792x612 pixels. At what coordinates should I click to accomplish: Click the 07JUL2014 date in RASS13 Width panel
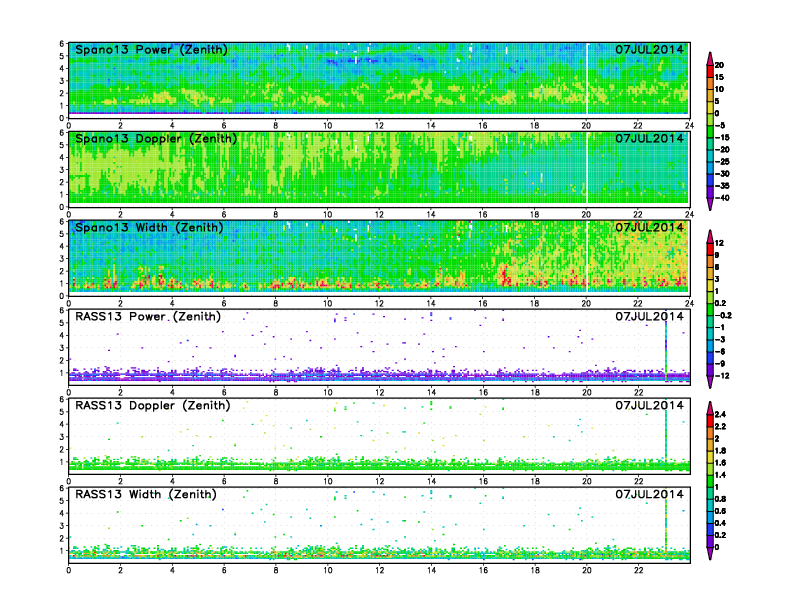[649, 494]
